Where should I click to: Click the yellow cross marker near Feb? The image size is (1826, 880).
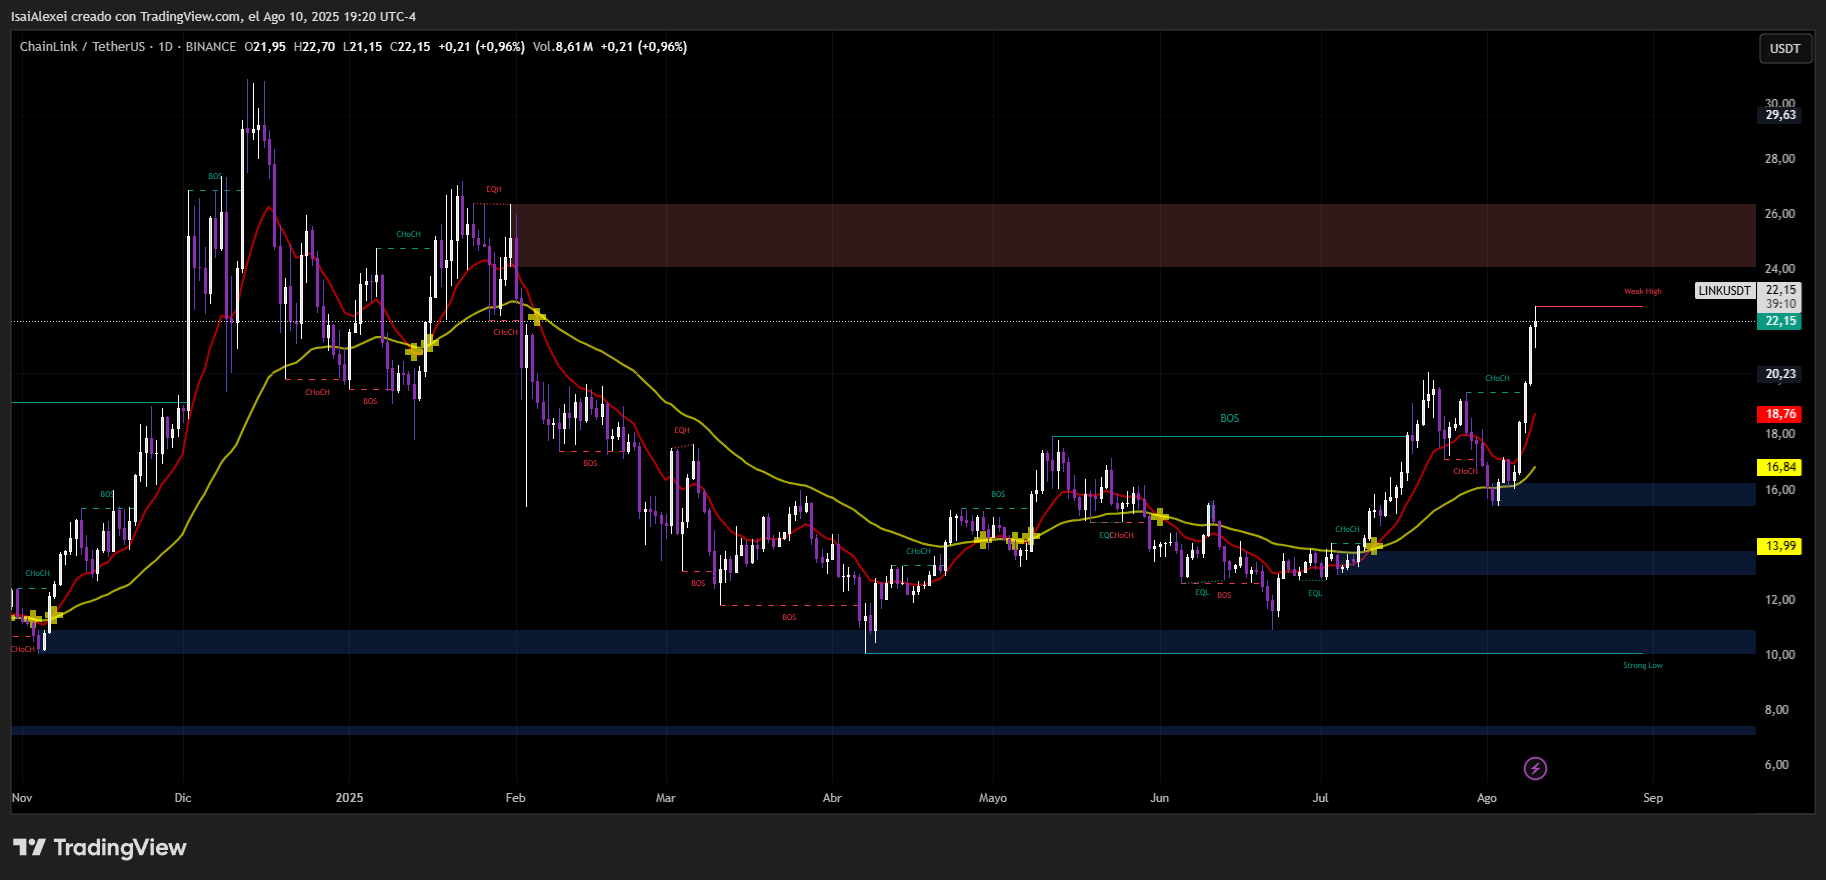coord(537,317)
